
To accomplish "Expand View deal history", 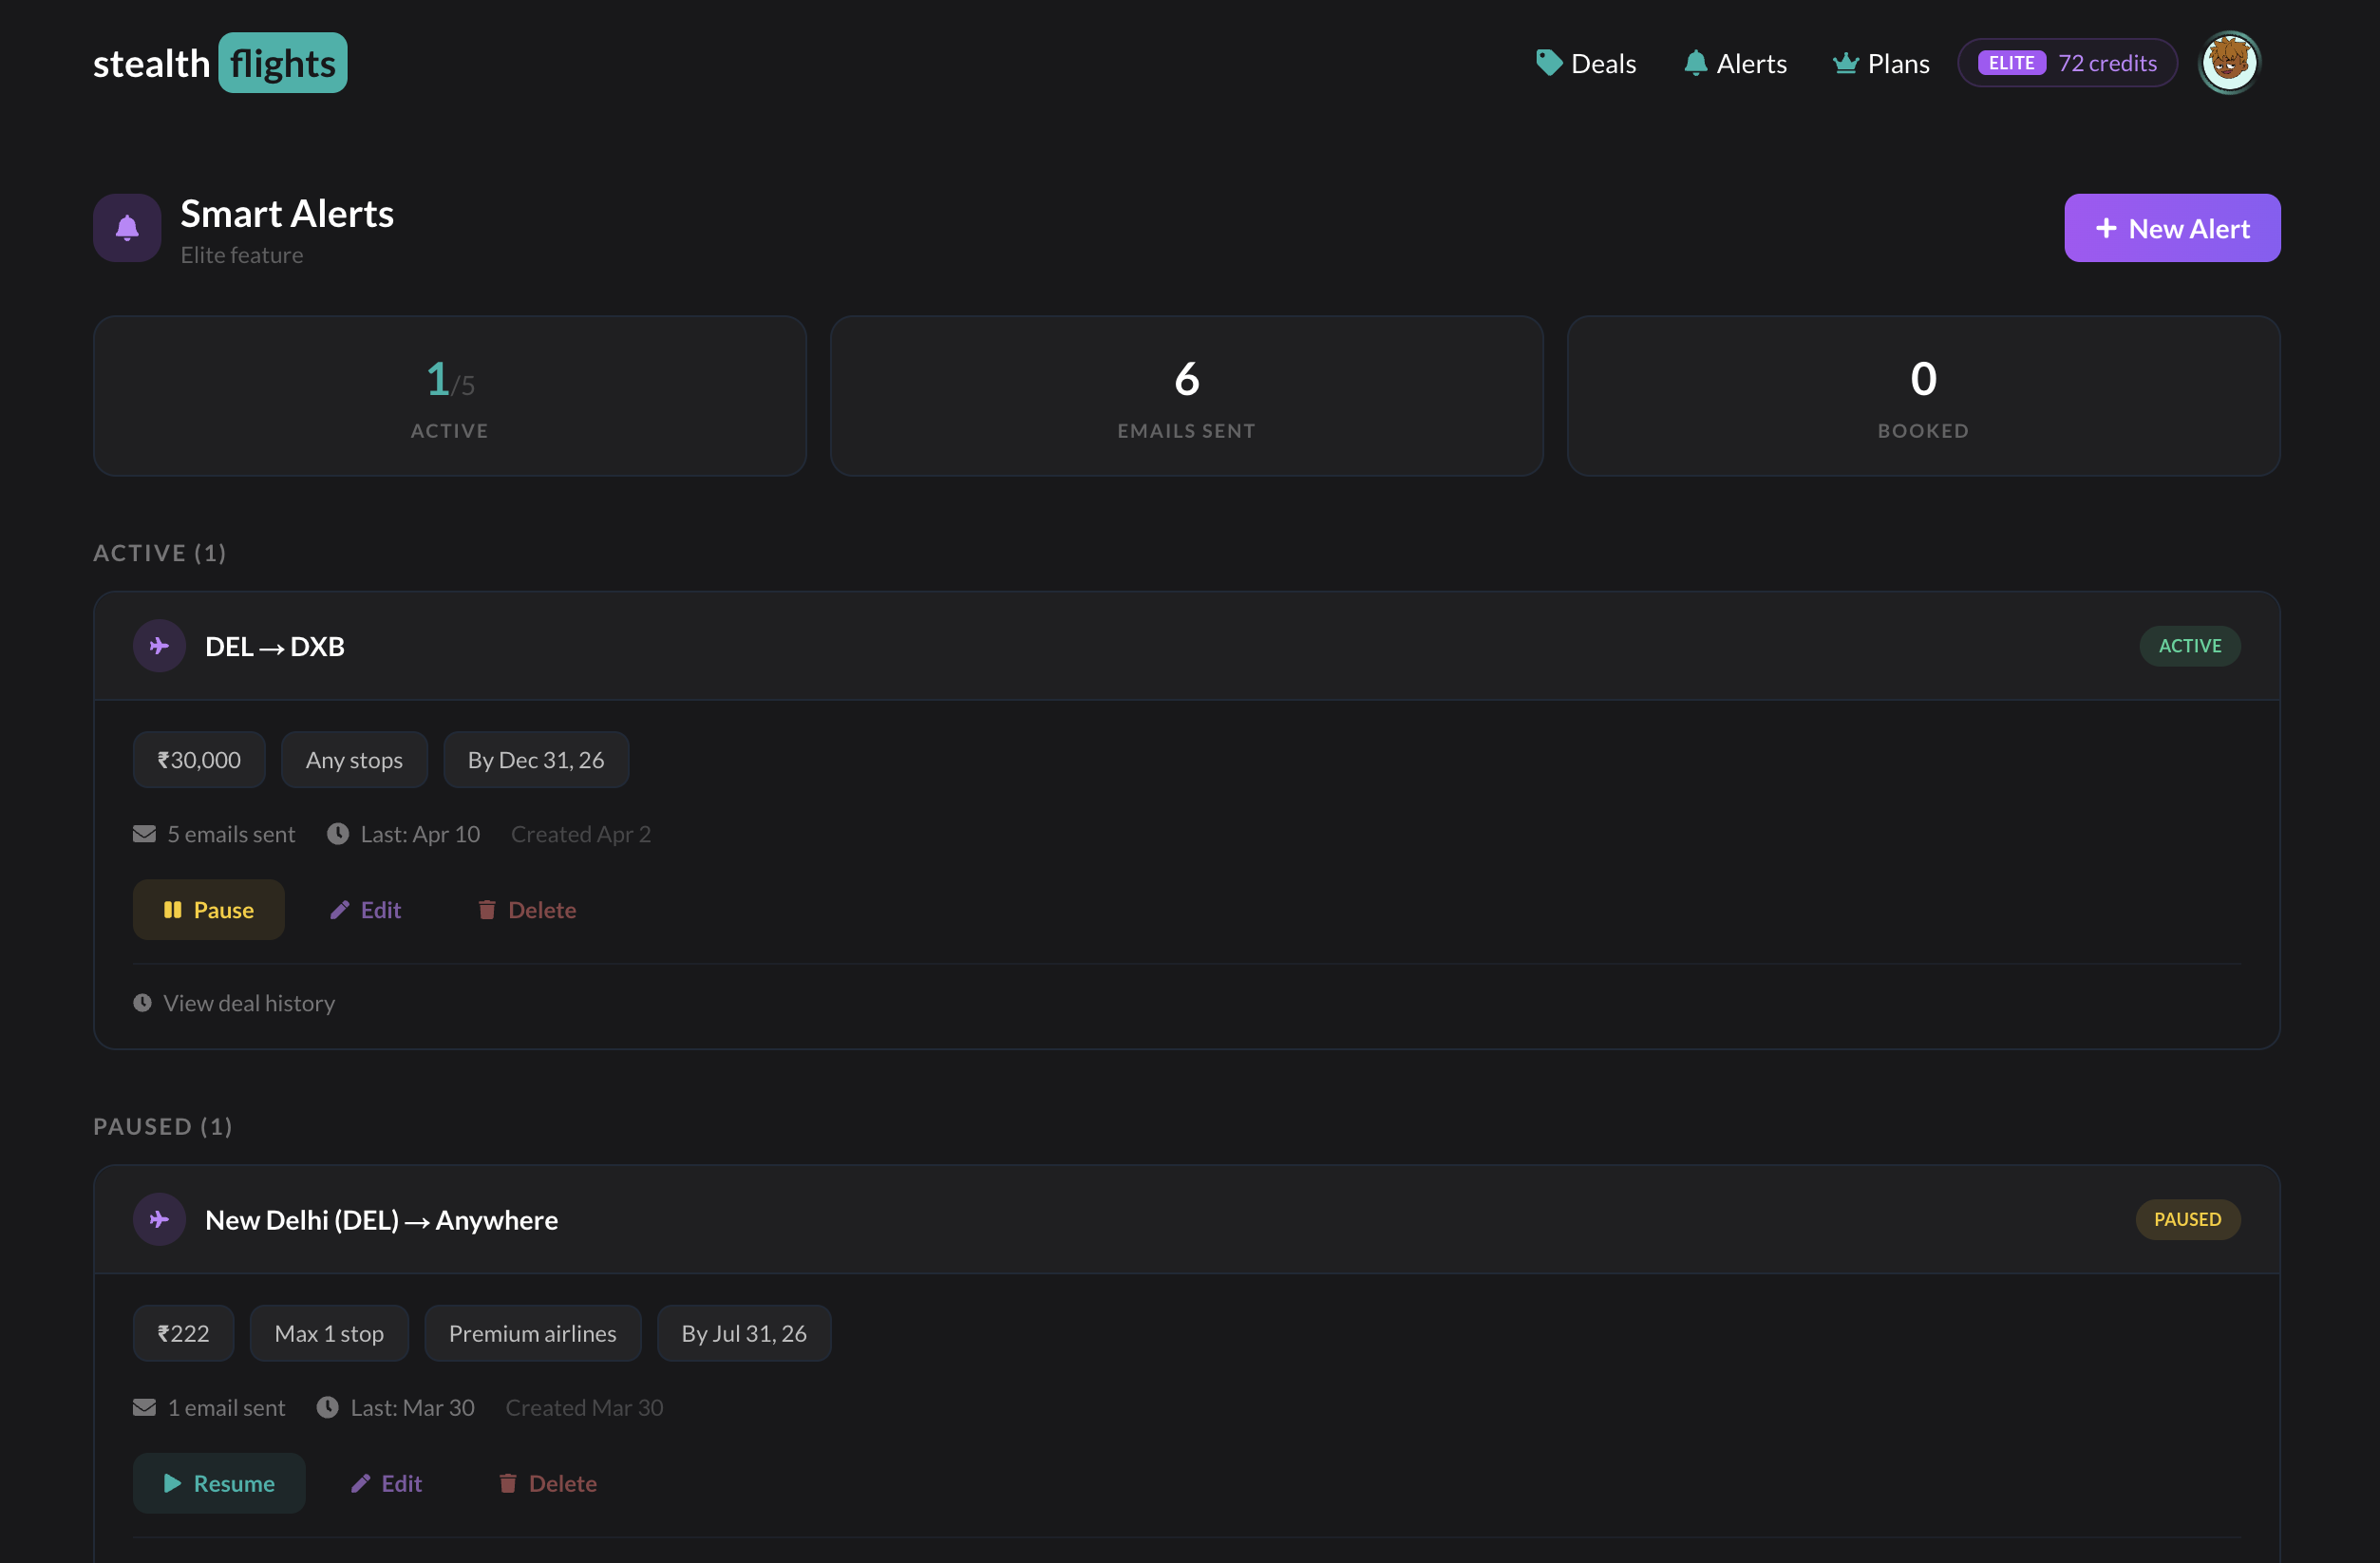I will [248, 1003].
